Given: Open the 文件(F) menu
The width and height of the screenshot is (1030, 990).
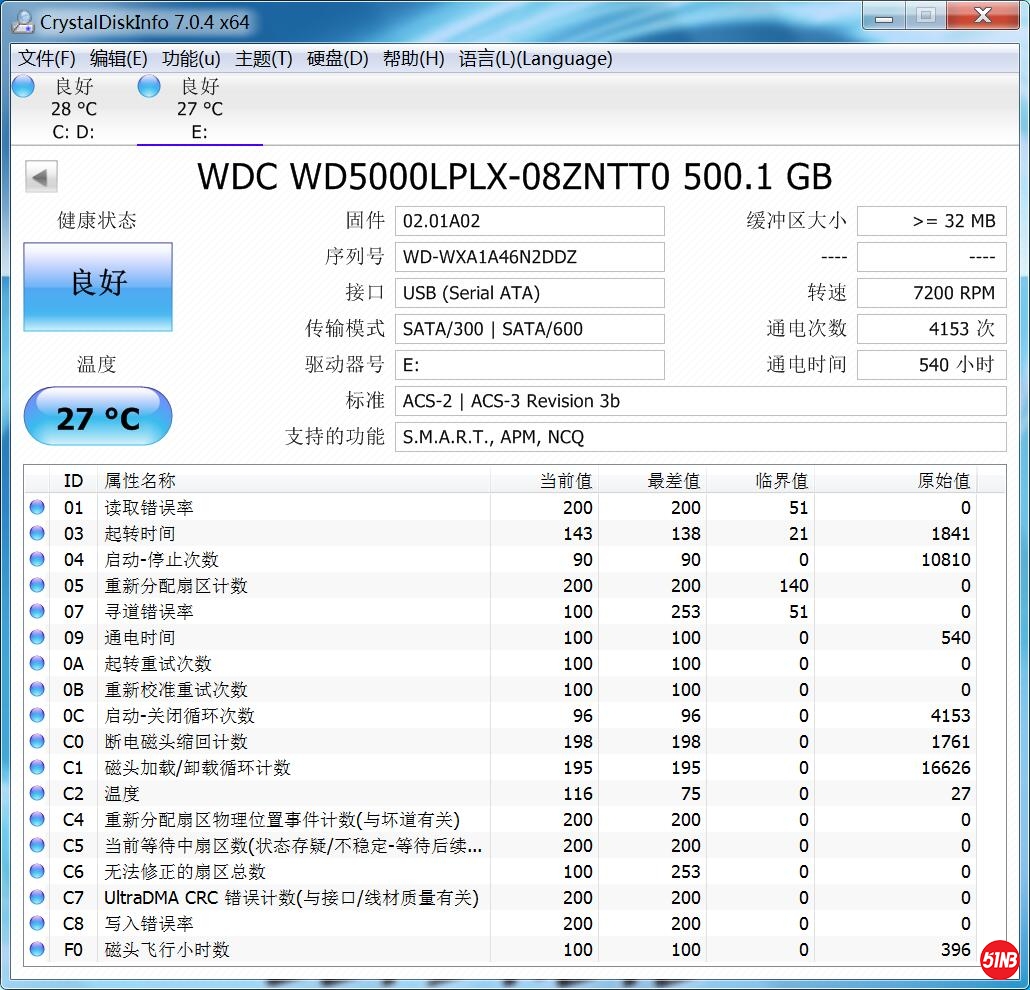Looking at the screenshot, I should click(x=47, y=59).
